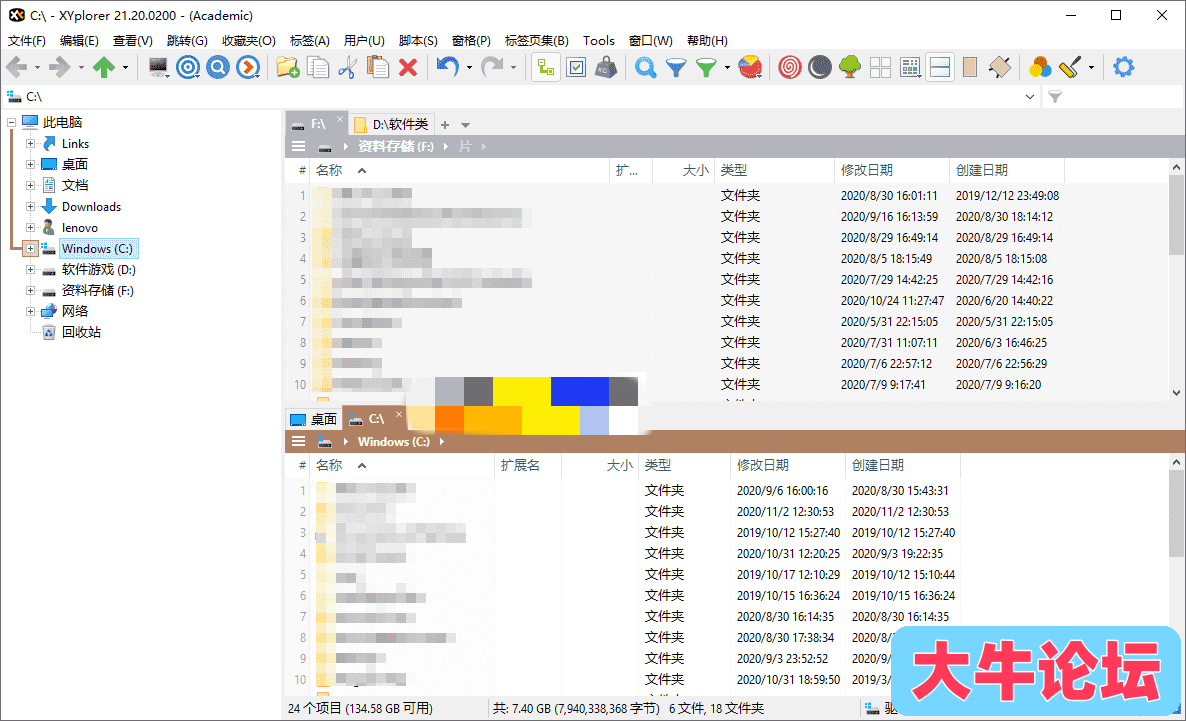Open Configuration gear icon
1186x721 pixels.
[1124, 67]
